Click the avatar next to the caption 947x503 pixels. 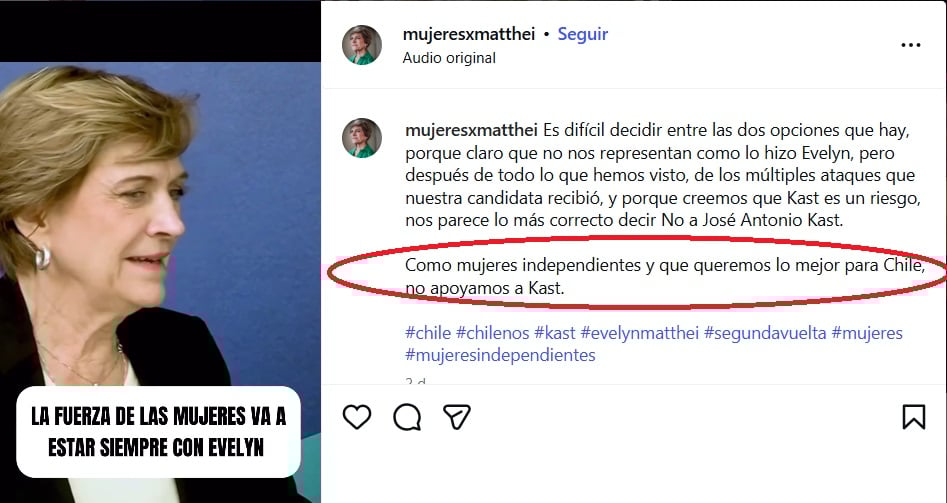coord(362,138)
